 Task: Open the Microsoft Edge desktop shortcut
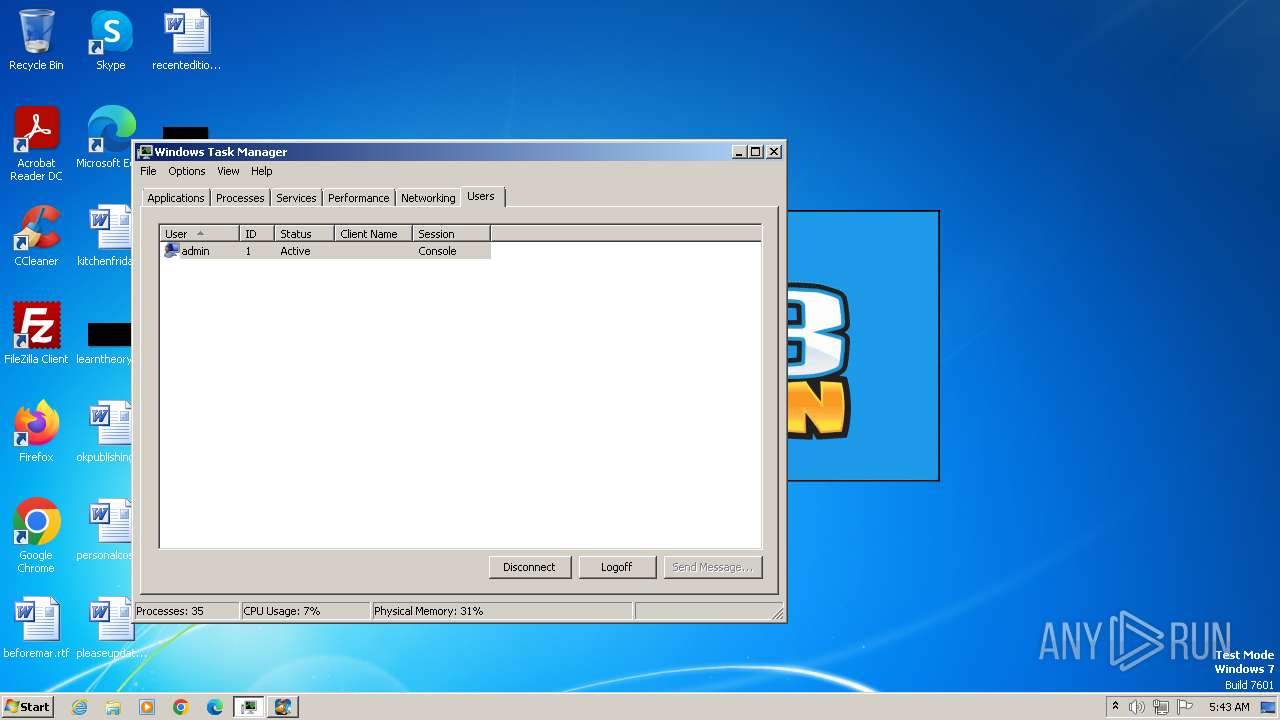(x=108, y=138)
